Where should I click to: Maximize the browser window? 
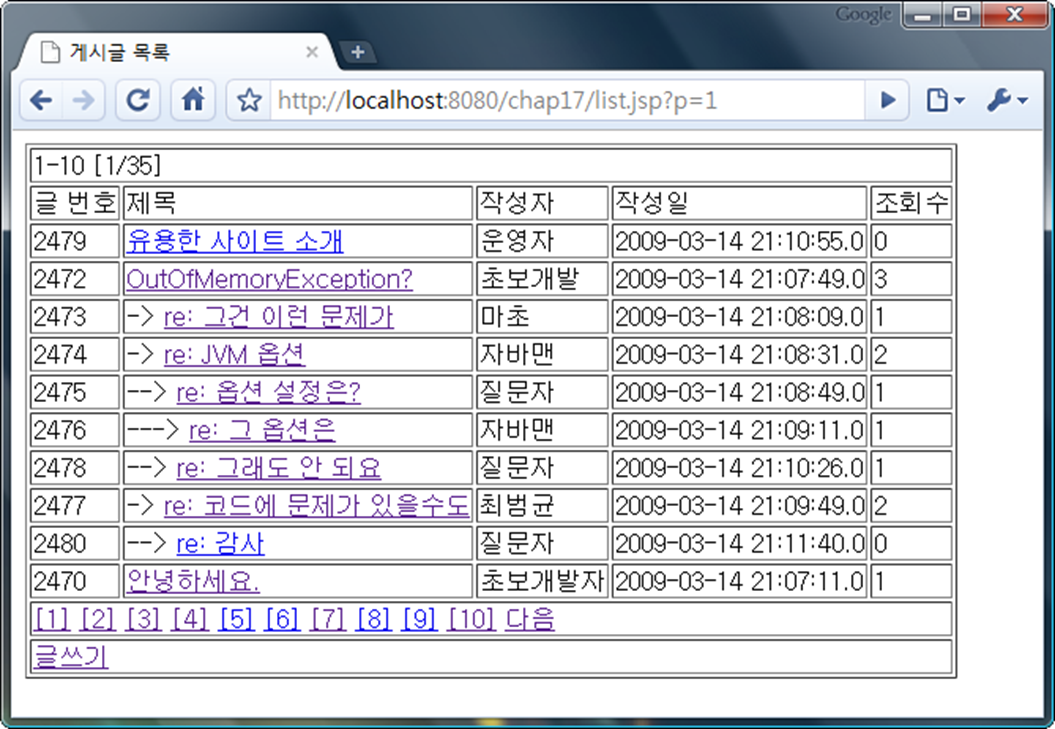point(963,15)
